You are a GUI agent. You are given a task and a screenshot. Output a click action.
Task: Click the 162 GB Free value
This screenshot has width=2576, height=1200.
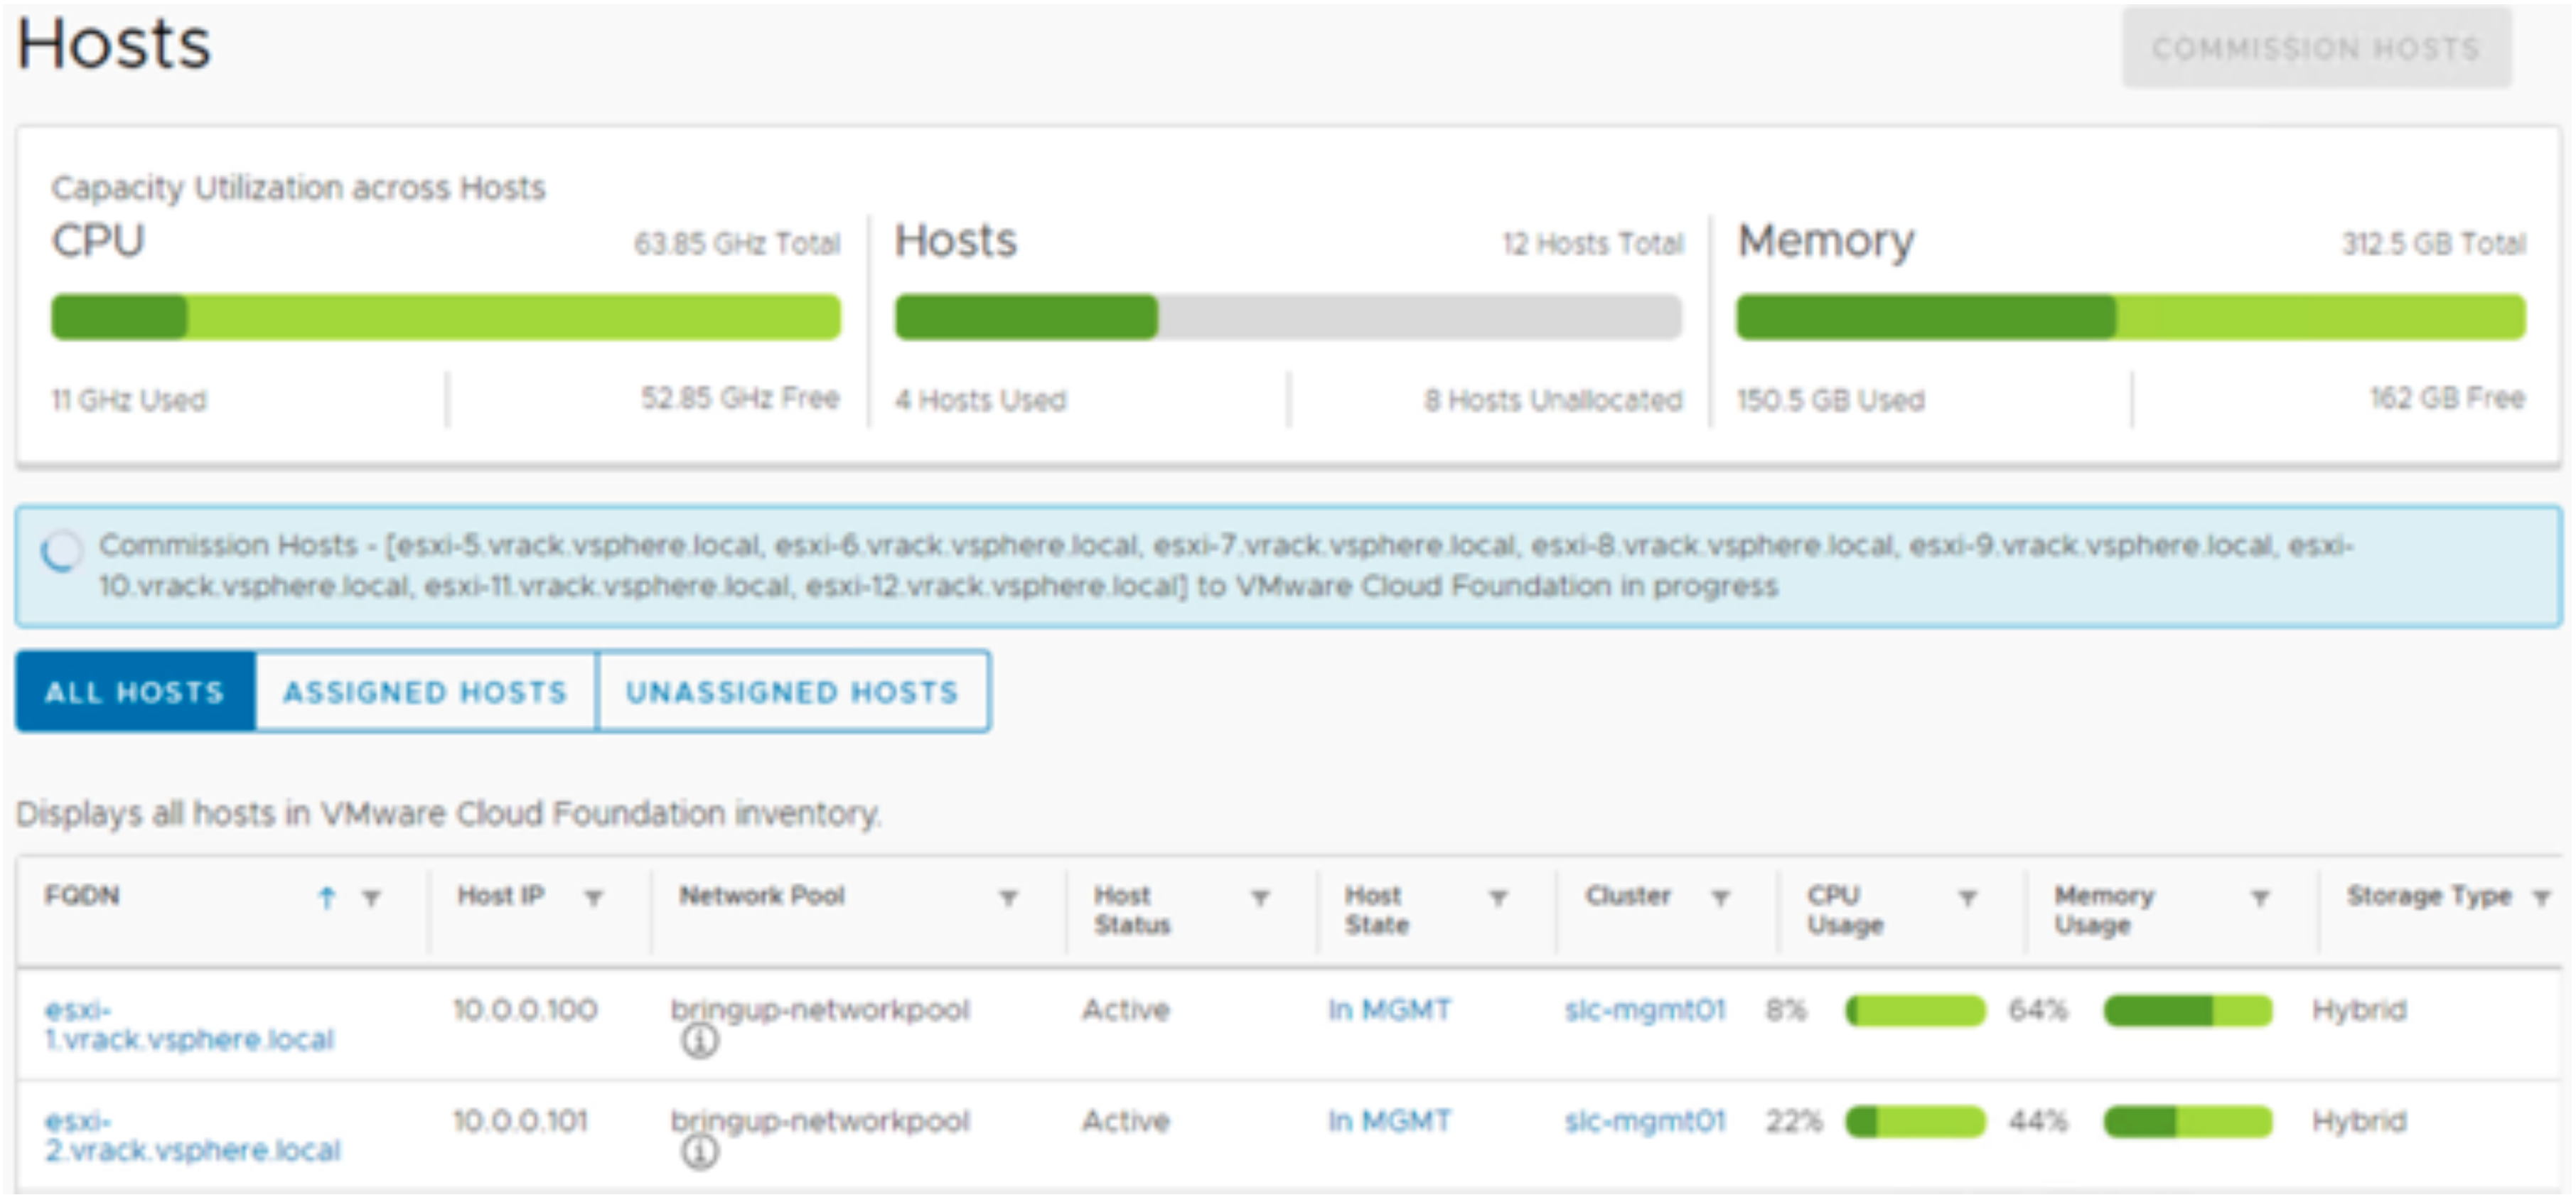(2448, 398)
